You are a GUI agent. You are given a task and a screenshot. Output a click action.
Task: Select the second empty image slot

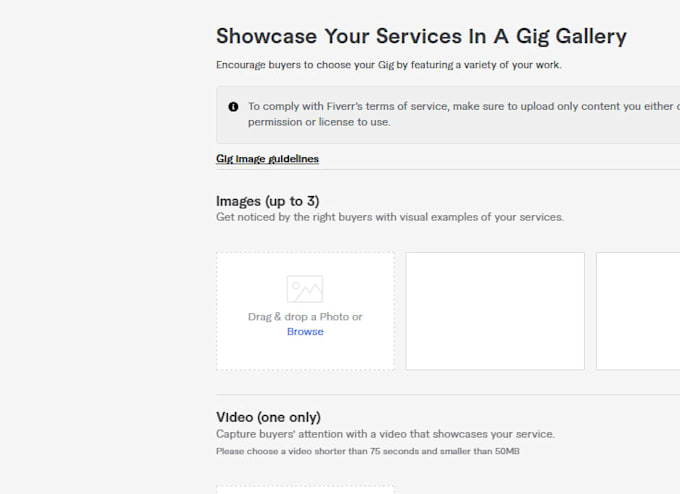(x=495, y=311)
